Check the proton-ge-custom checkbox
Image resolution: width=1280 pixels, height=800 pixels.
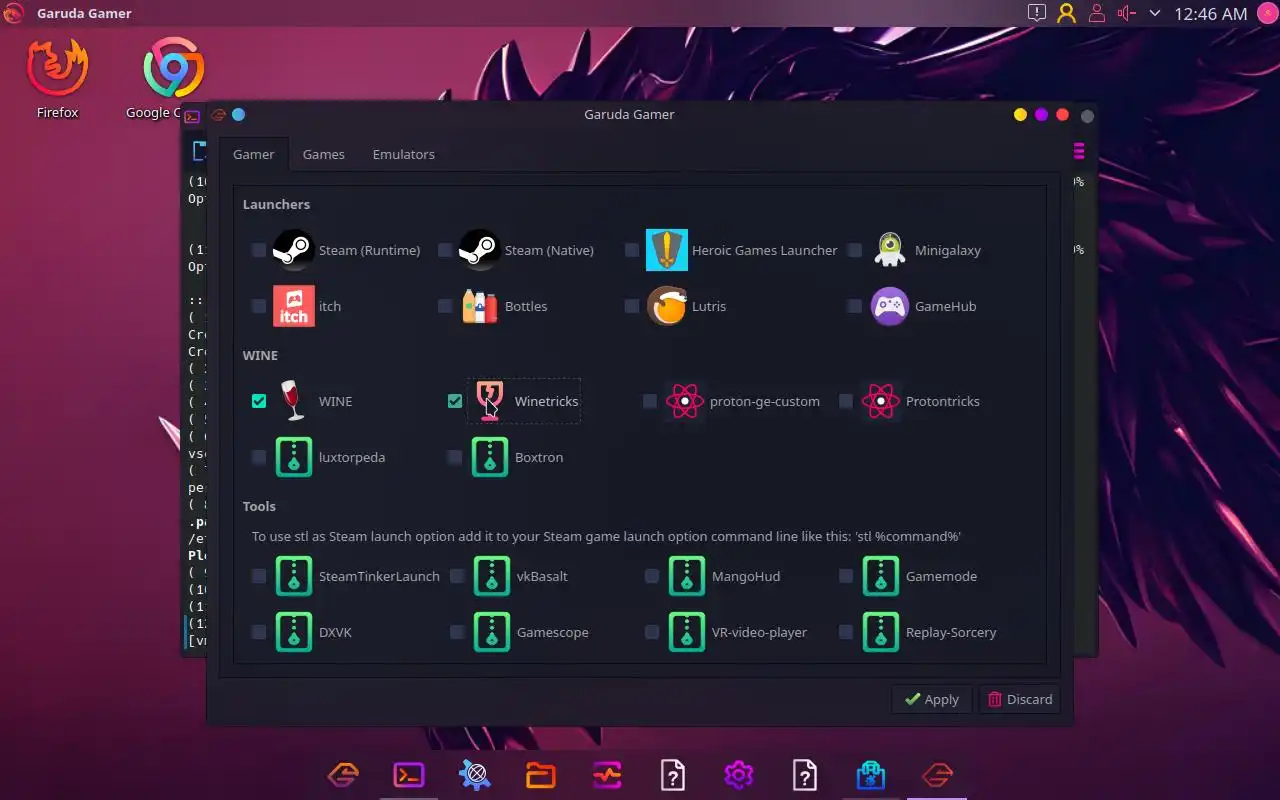point(650,401)
